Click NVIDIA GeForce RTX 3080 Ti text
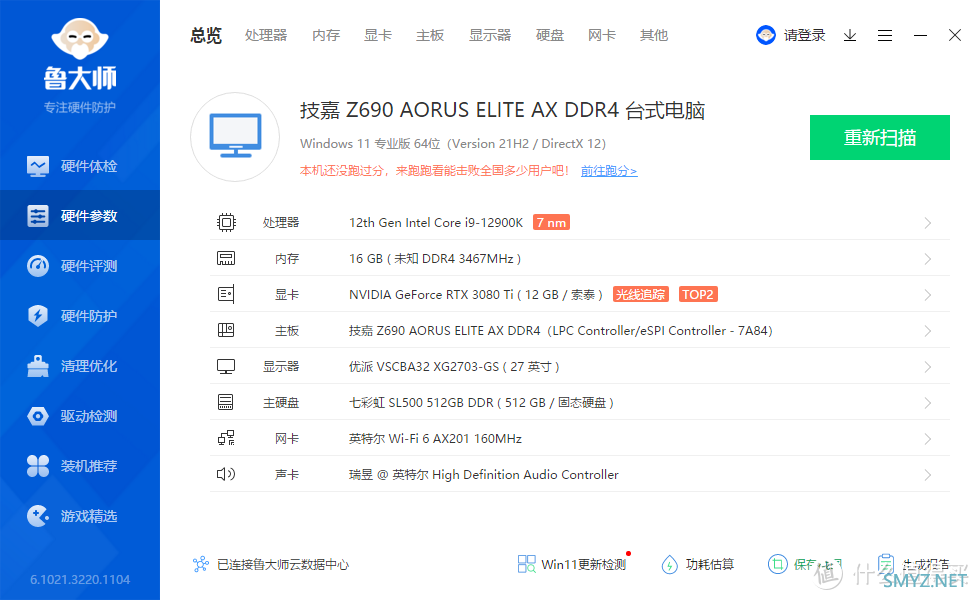Screen dimensions: 980x600 pyautogui.click(x=476, y=294)
